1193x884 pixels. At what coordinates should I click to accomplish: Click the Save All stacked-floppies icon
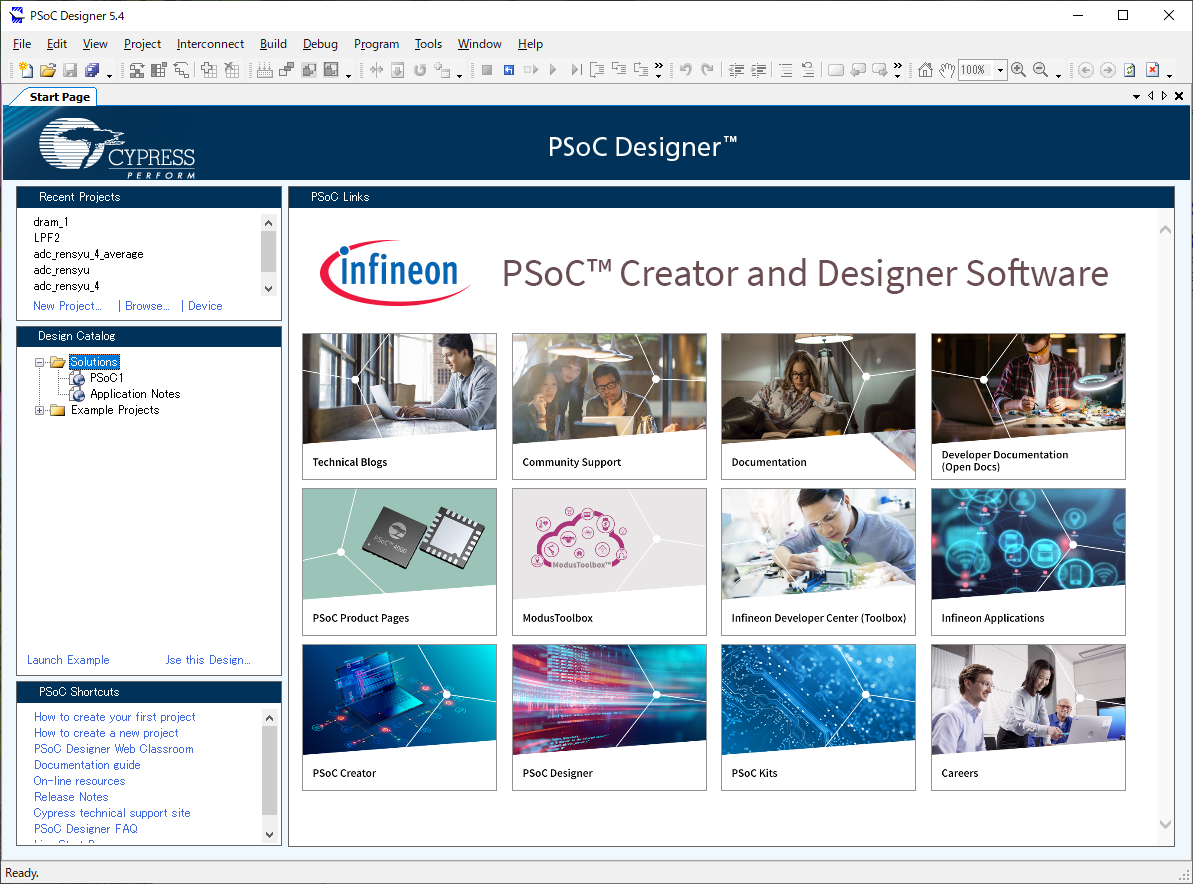92,70
